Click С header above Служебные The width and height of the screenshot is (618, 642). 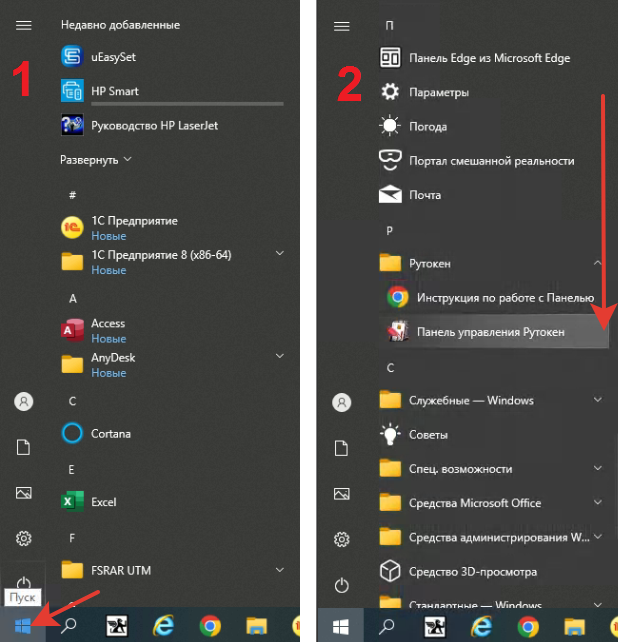(390, 368)
